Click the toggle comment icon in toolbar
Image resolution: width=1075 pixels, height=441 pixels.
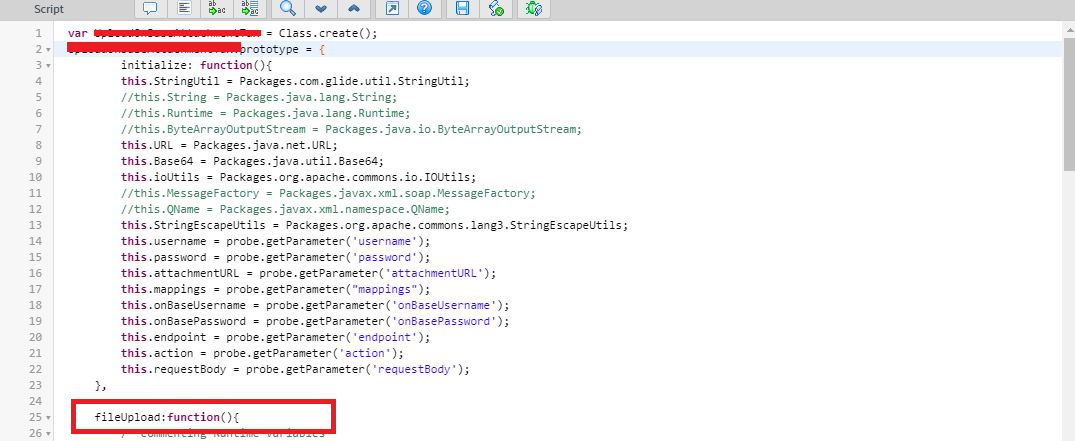coord(150,9)
